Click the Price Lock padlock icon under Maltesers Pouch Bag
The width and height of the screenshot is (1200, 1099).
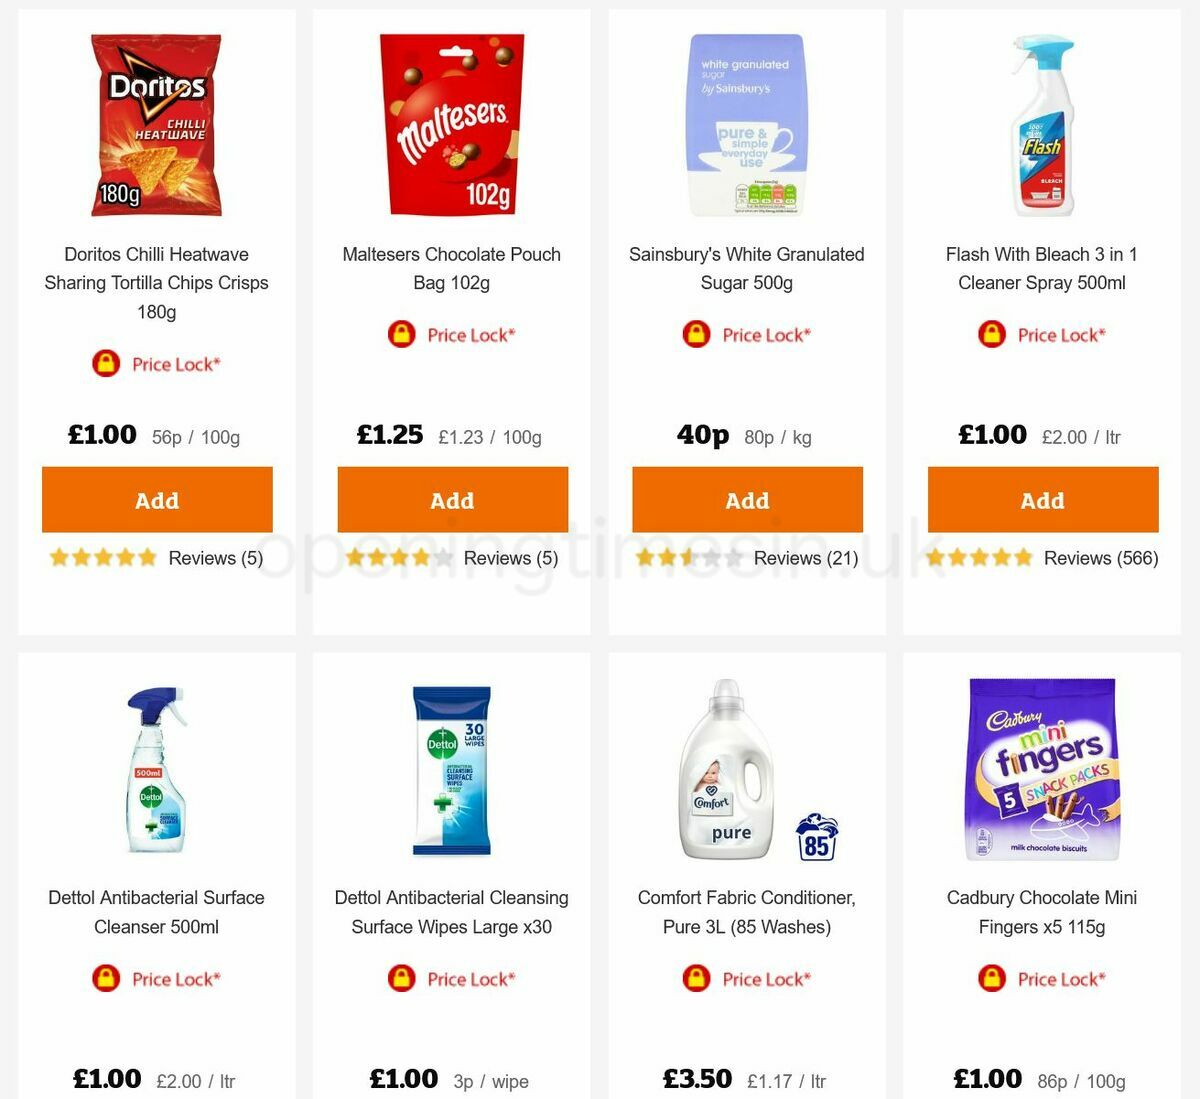click(400, 334)
